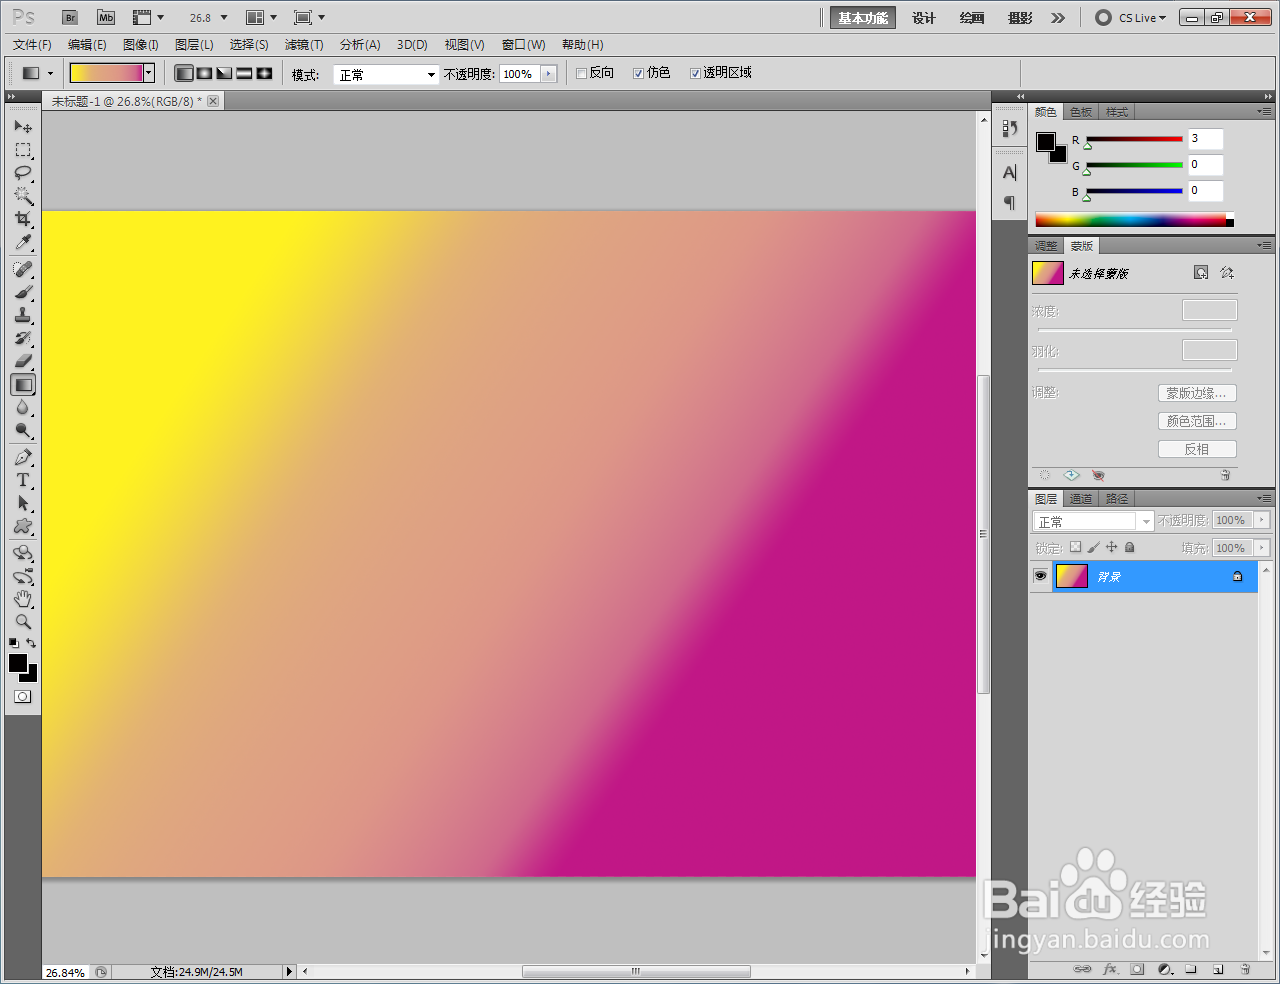
Task: Select the Eraser tool
Action: tap(23, 361)
